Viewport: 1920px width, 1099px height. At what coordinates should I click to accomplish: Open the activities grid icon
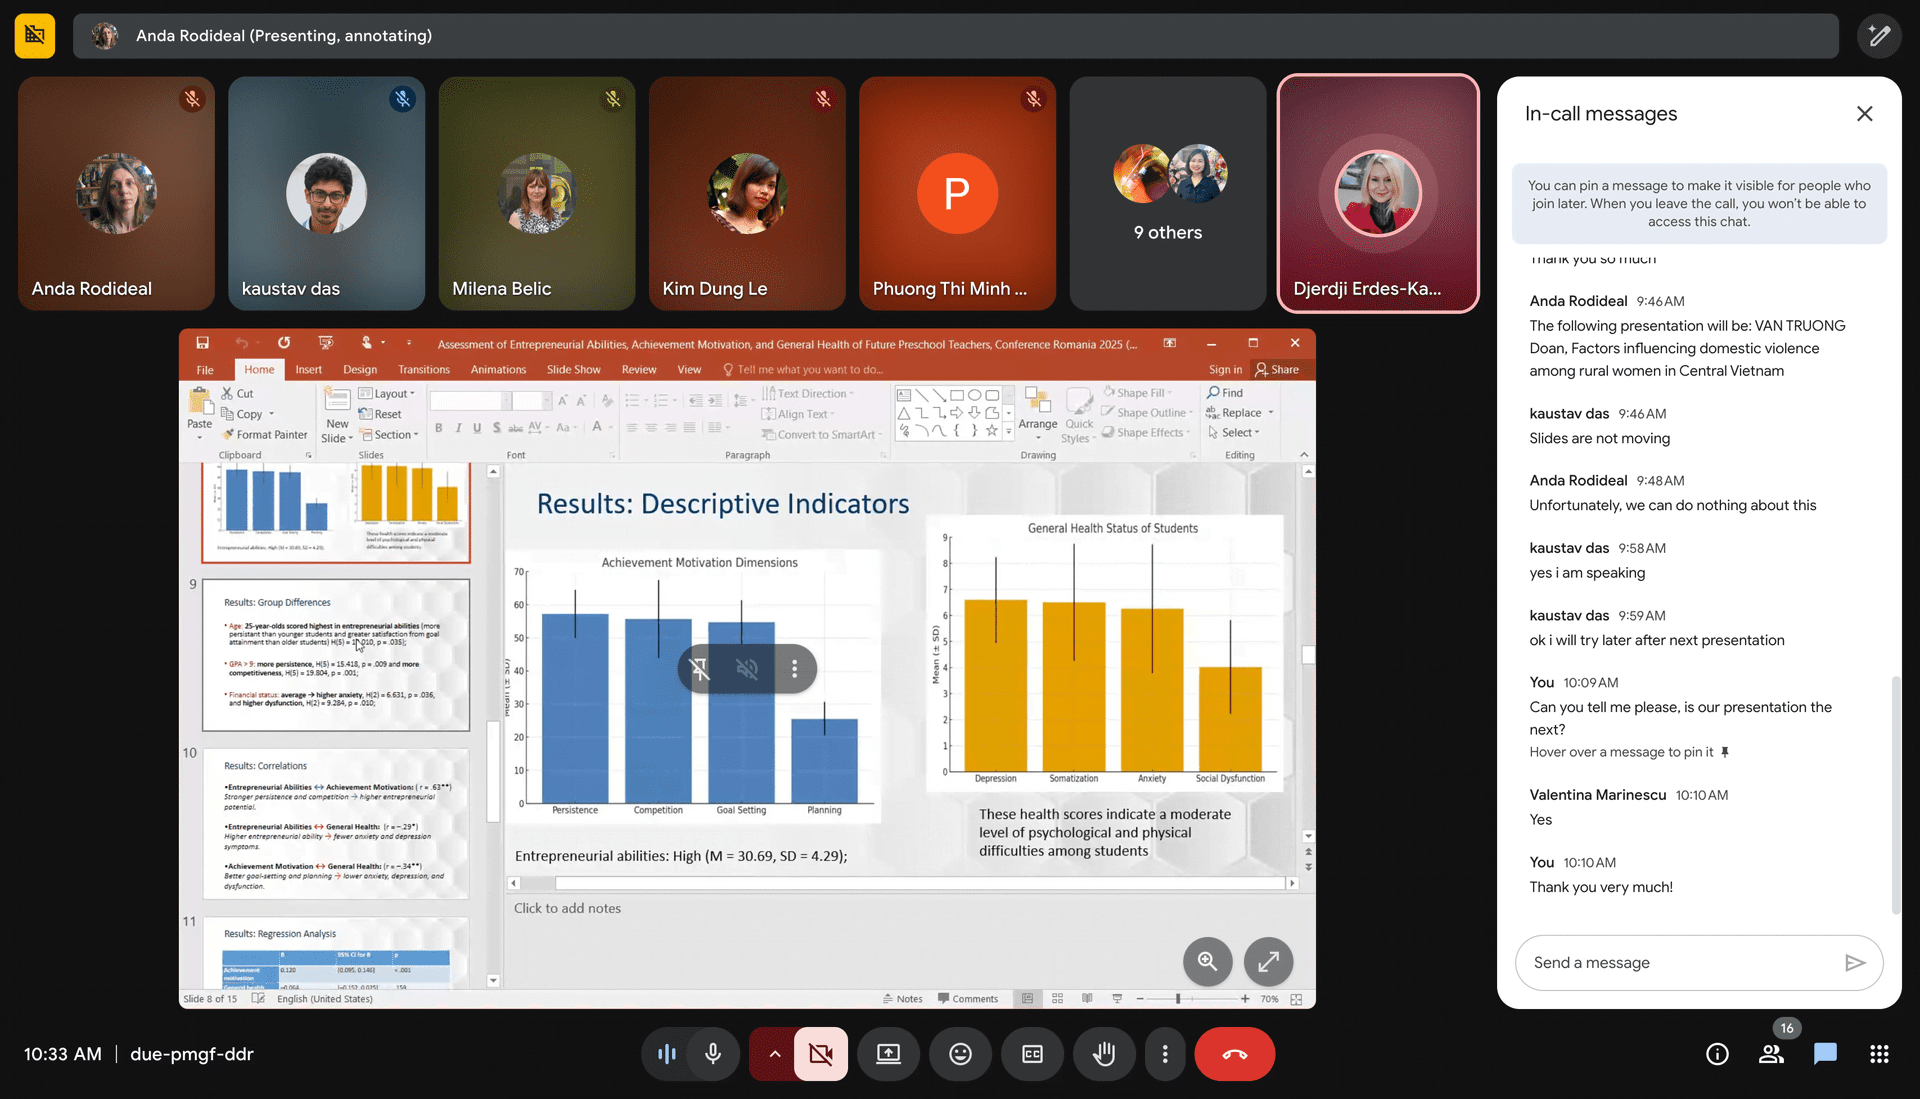[x=1879, y=1054]
